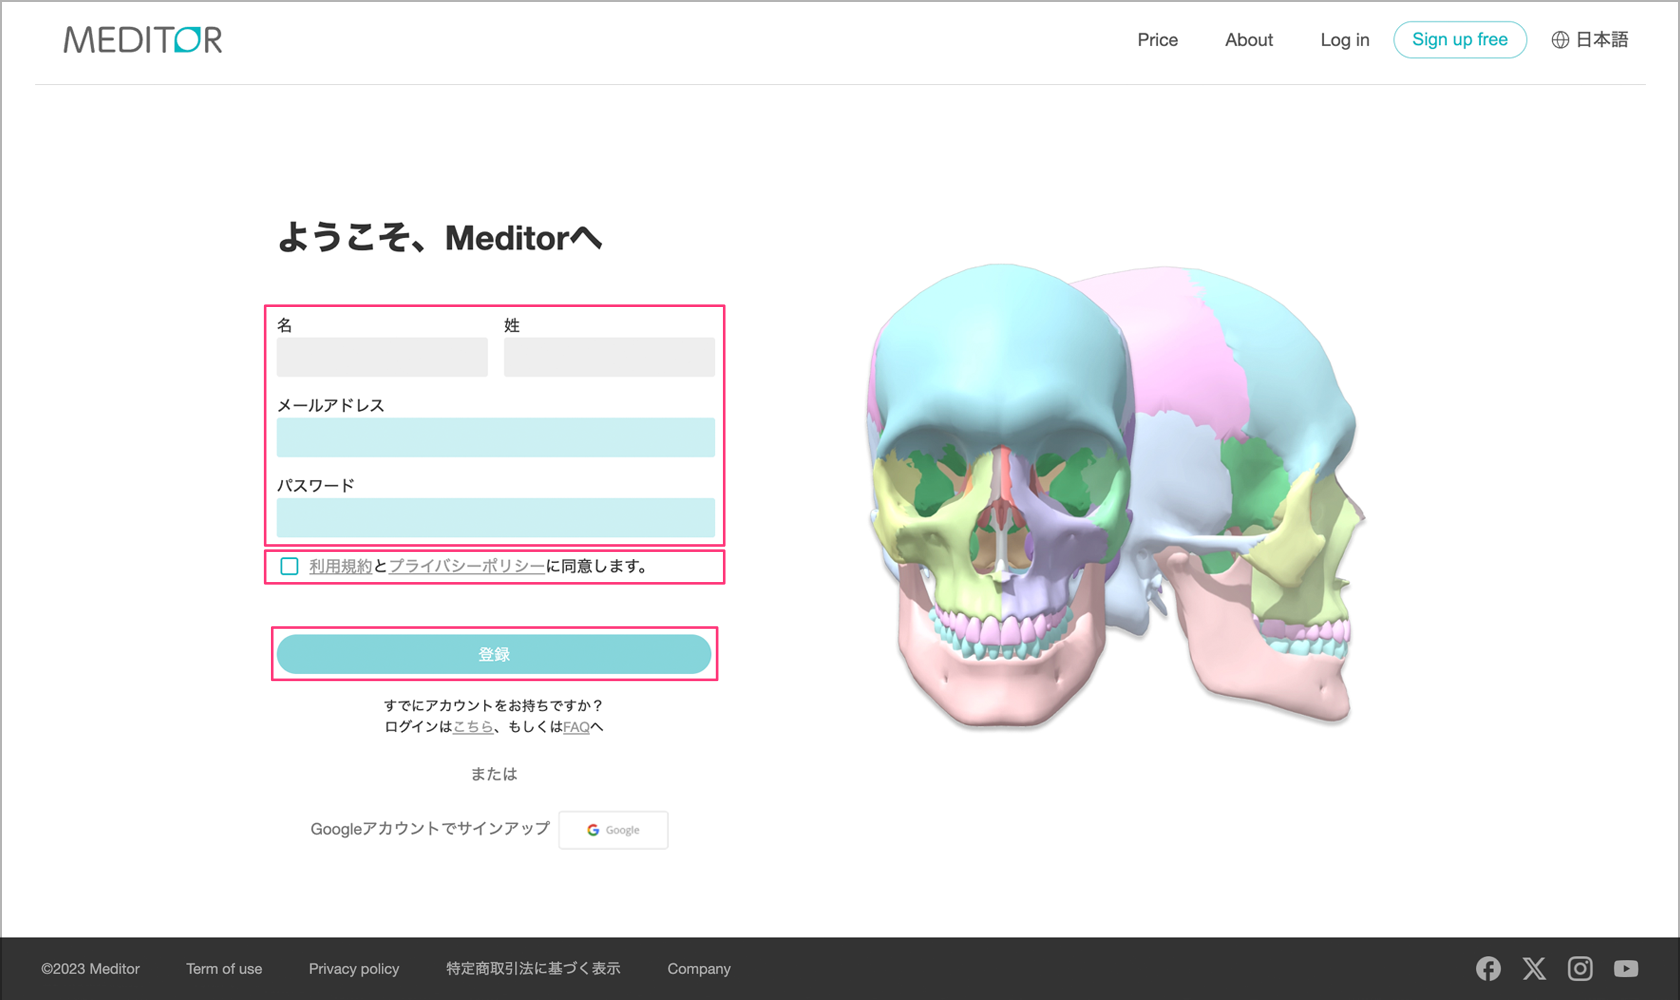1680x1000 pixels.
Task: Open the YouTube icon in footer
Action: tap(1626, 968)
